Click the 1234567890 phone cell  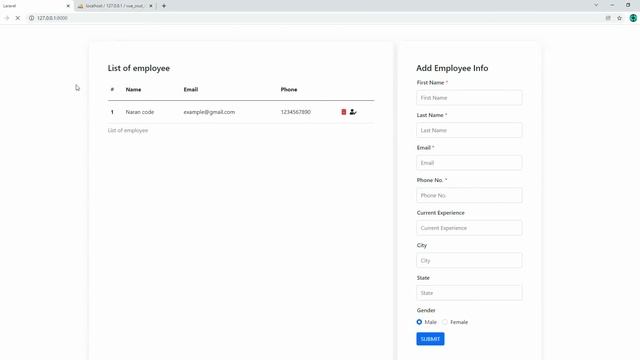tap(296, 112)
